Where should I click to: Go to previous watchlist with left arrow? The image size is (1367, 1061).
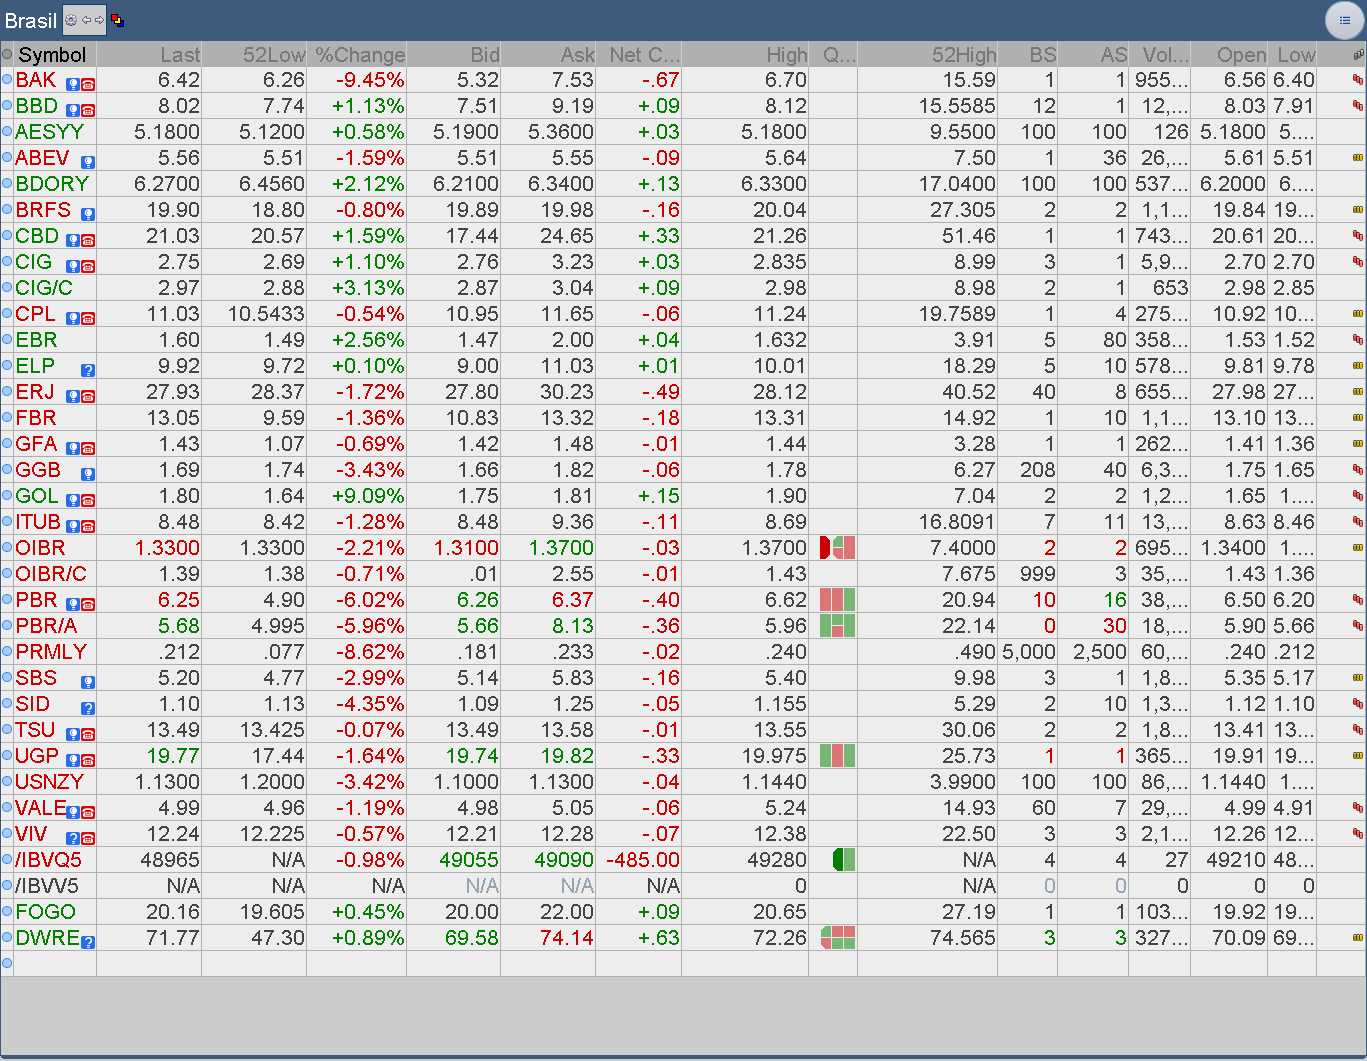pyautogui.click(x=86, y=20)
